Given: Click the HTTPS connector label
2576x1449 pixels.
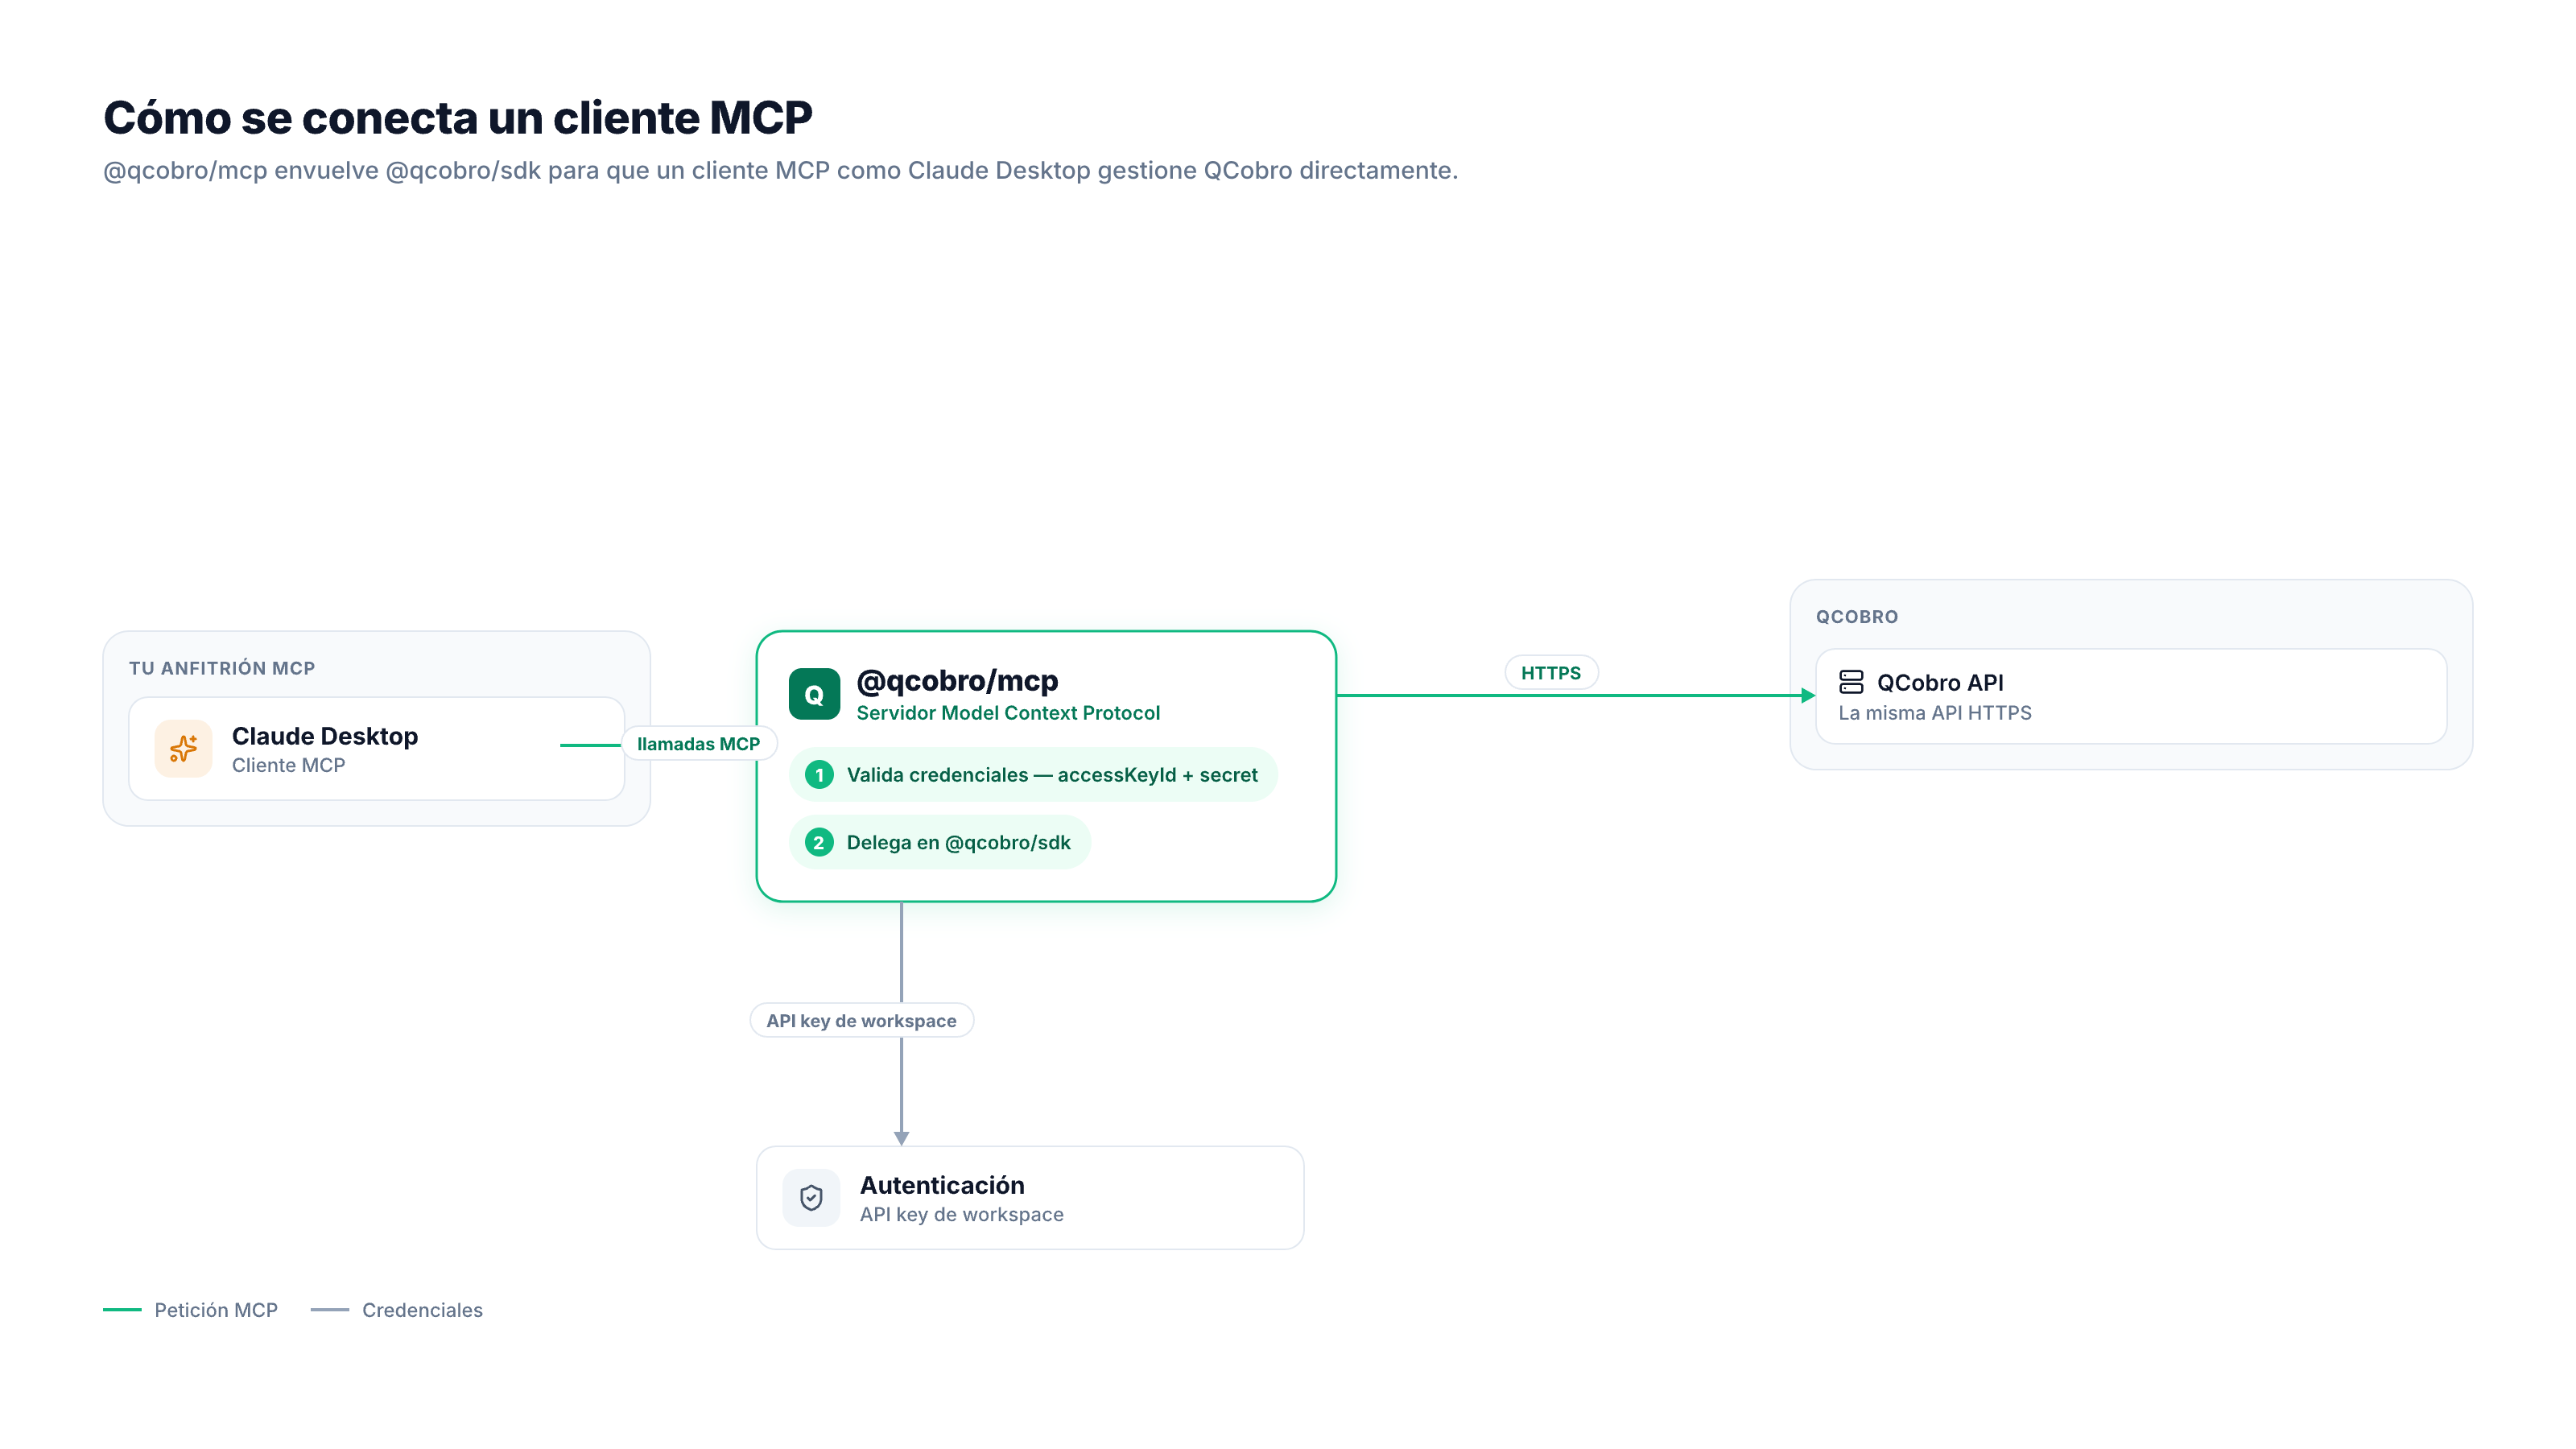Looking at the screenshot, I should pyautogui.click(x=1551, y=673).
